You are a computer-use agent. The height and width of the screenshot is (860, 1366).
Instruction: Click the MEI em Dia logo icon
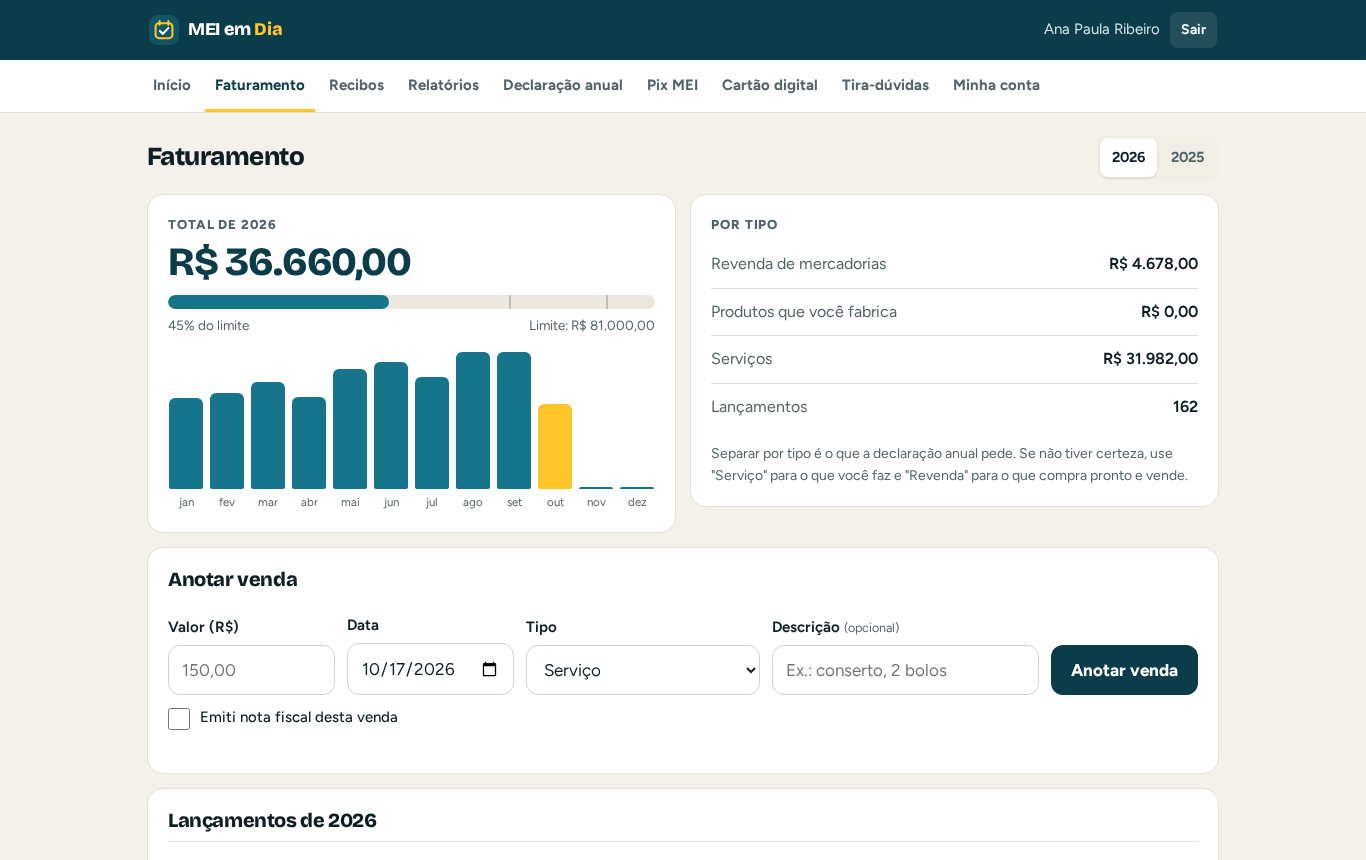coord(164,30)
